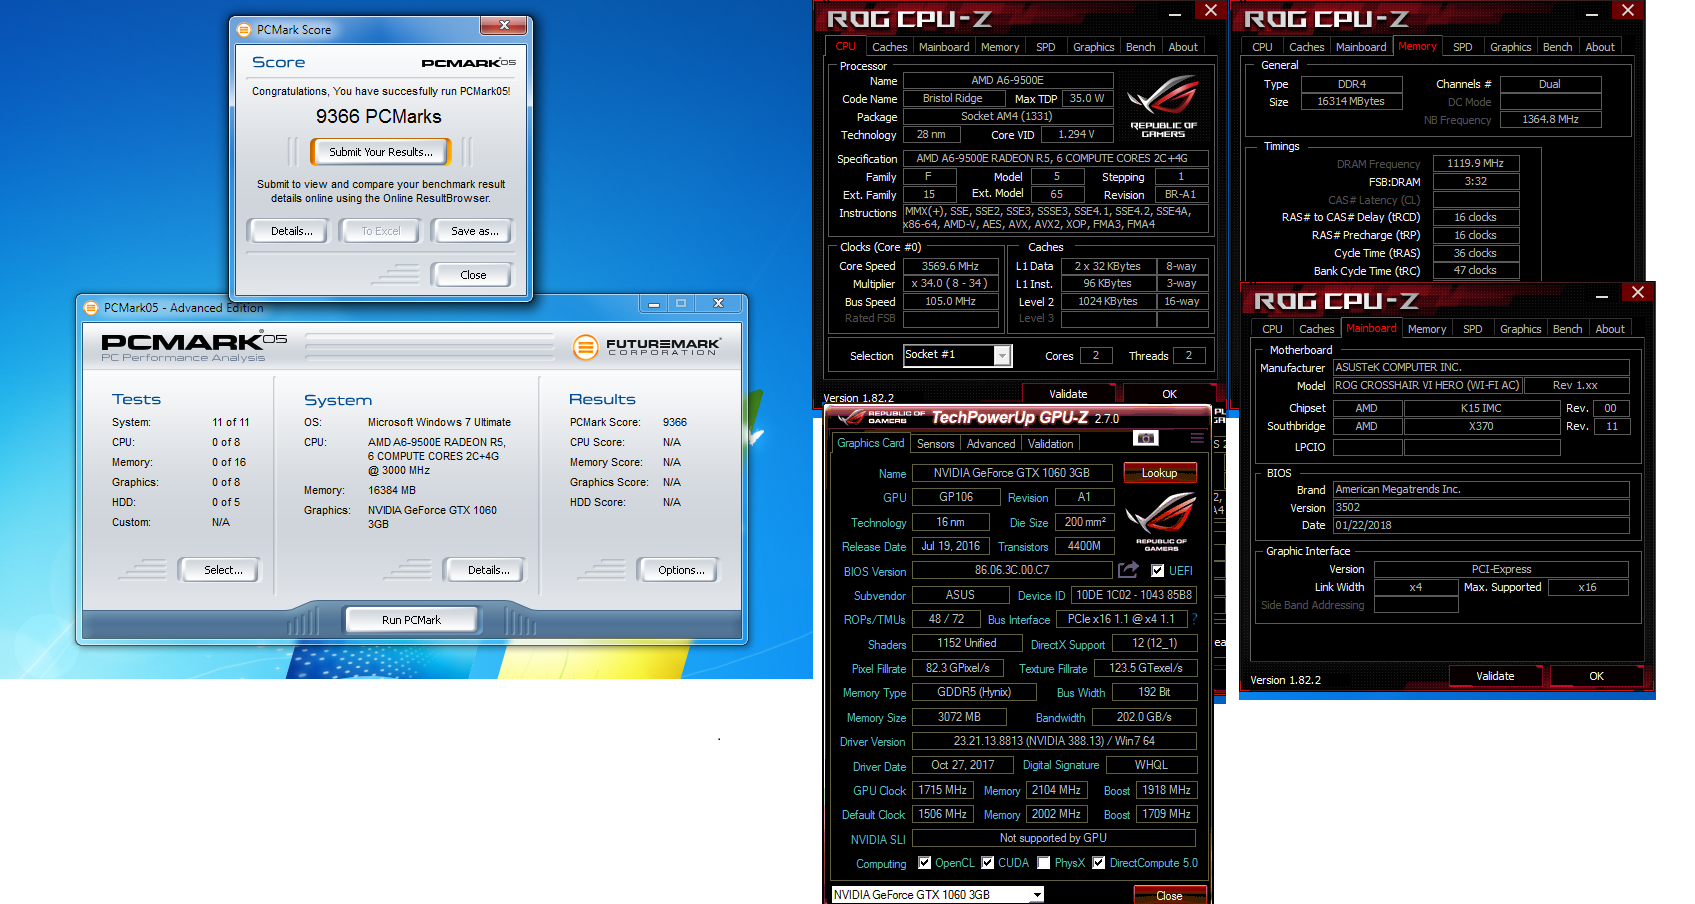Click the ROG eye icon in GPU-Z title
The image size is (1695, 904).
coord(851,418)
